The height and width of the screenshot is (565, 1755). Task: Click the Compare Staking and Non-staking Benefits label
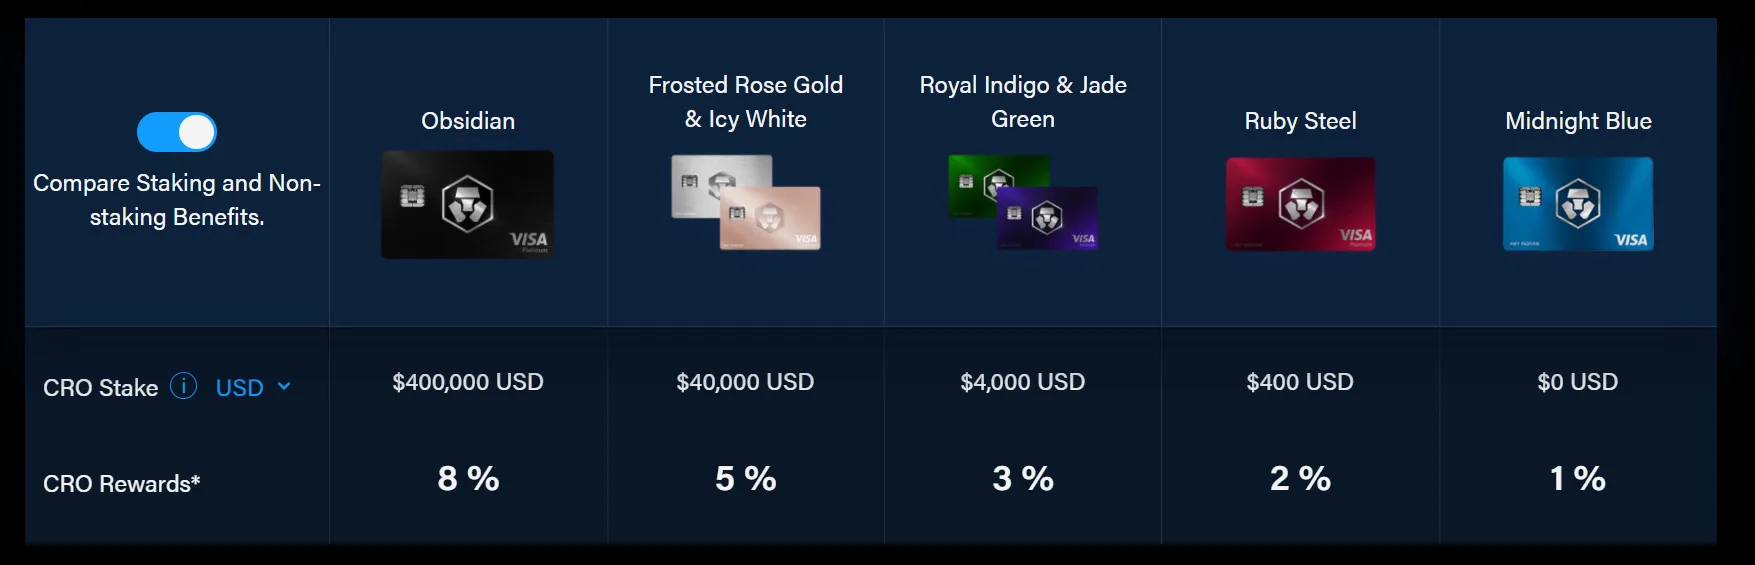click(x=177, y=200)
